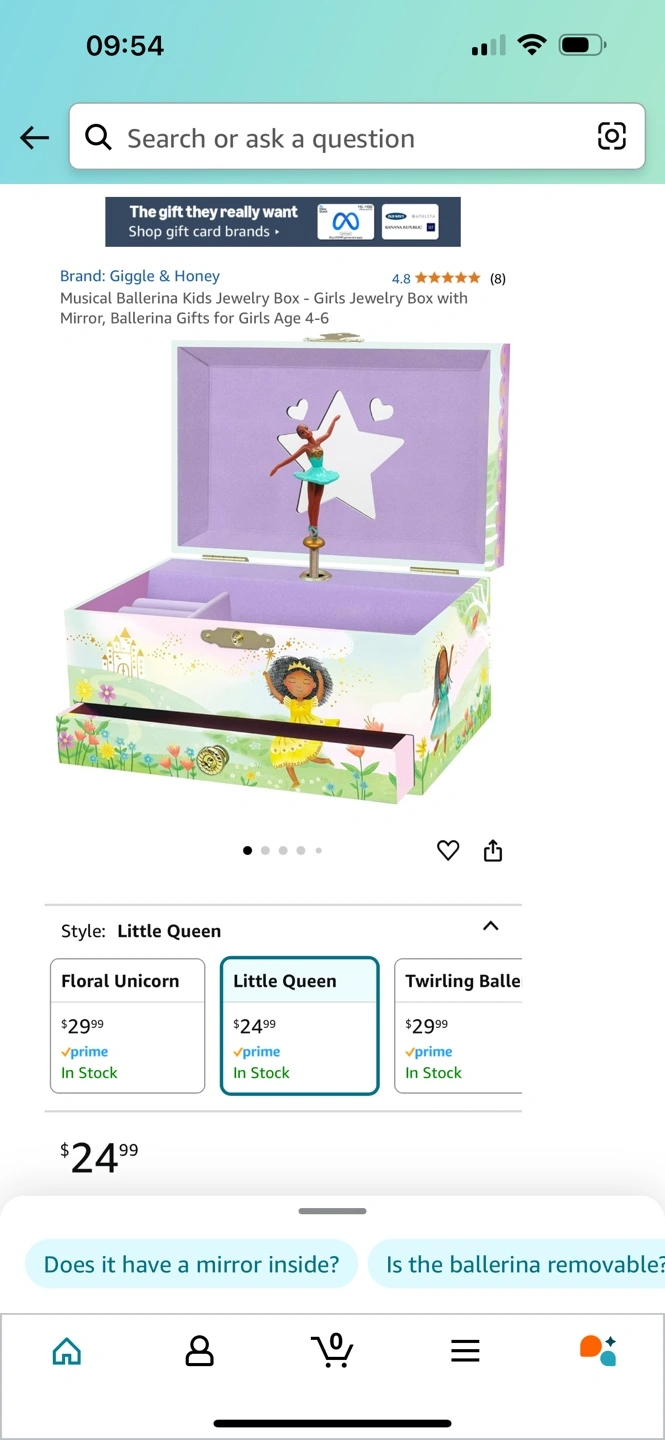View the 4.8 star rating reviews

tap(449, 278)
